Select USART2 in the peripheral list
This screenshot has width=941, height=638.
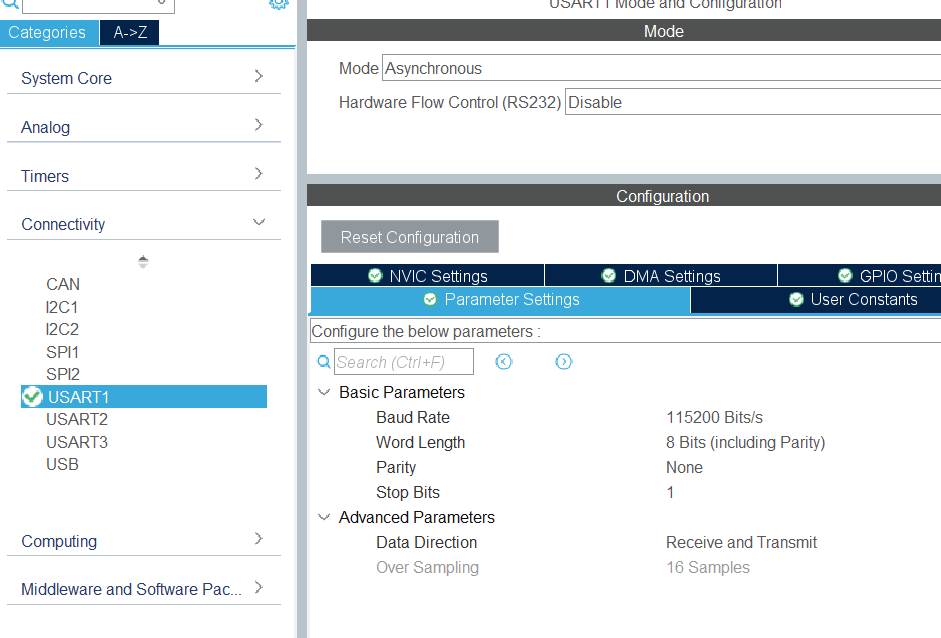click(77, 419)
